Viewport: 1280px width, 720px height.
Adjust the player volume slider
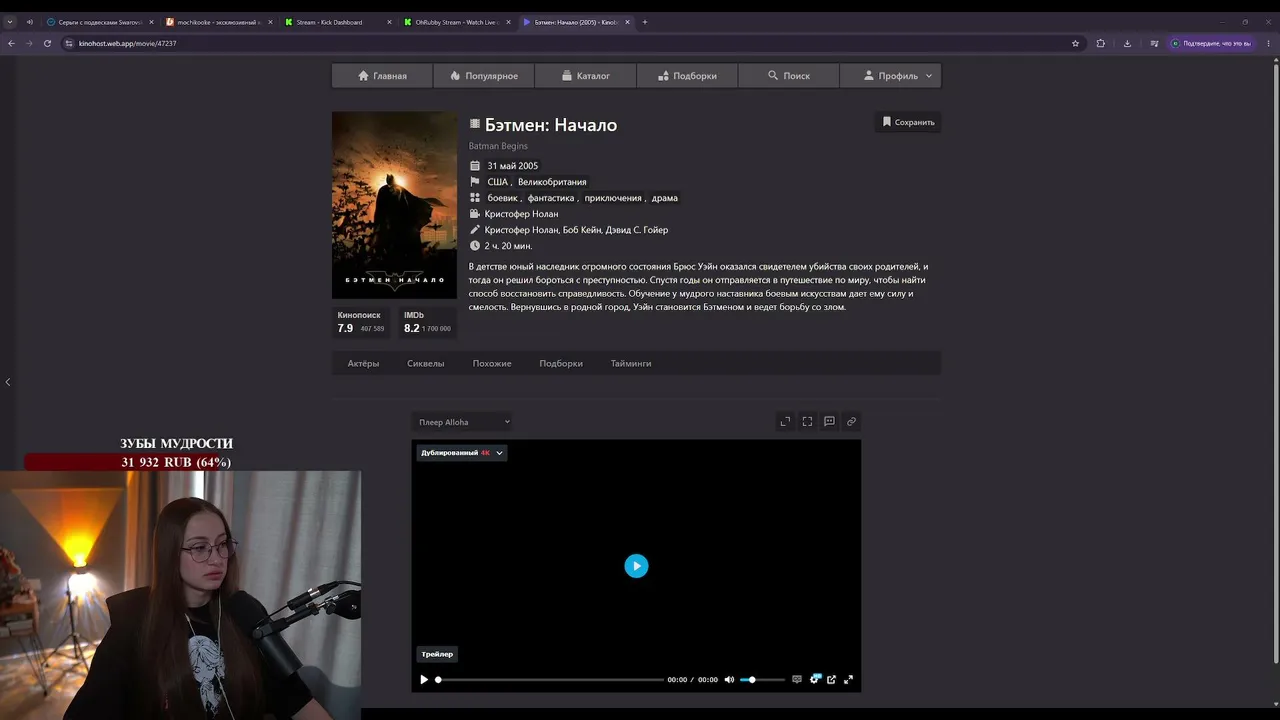pyautogui.click(x=762, y=680)
